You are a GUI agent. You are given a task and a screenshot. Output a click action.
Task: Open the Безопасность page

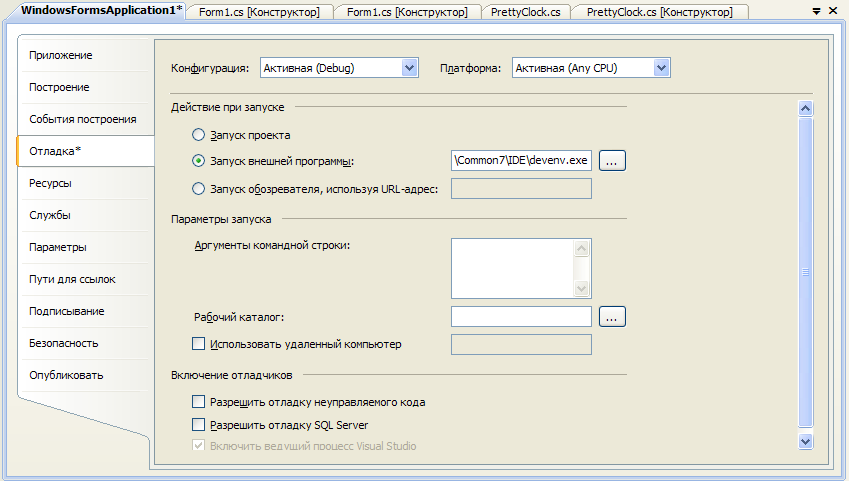tap(84, 343)
